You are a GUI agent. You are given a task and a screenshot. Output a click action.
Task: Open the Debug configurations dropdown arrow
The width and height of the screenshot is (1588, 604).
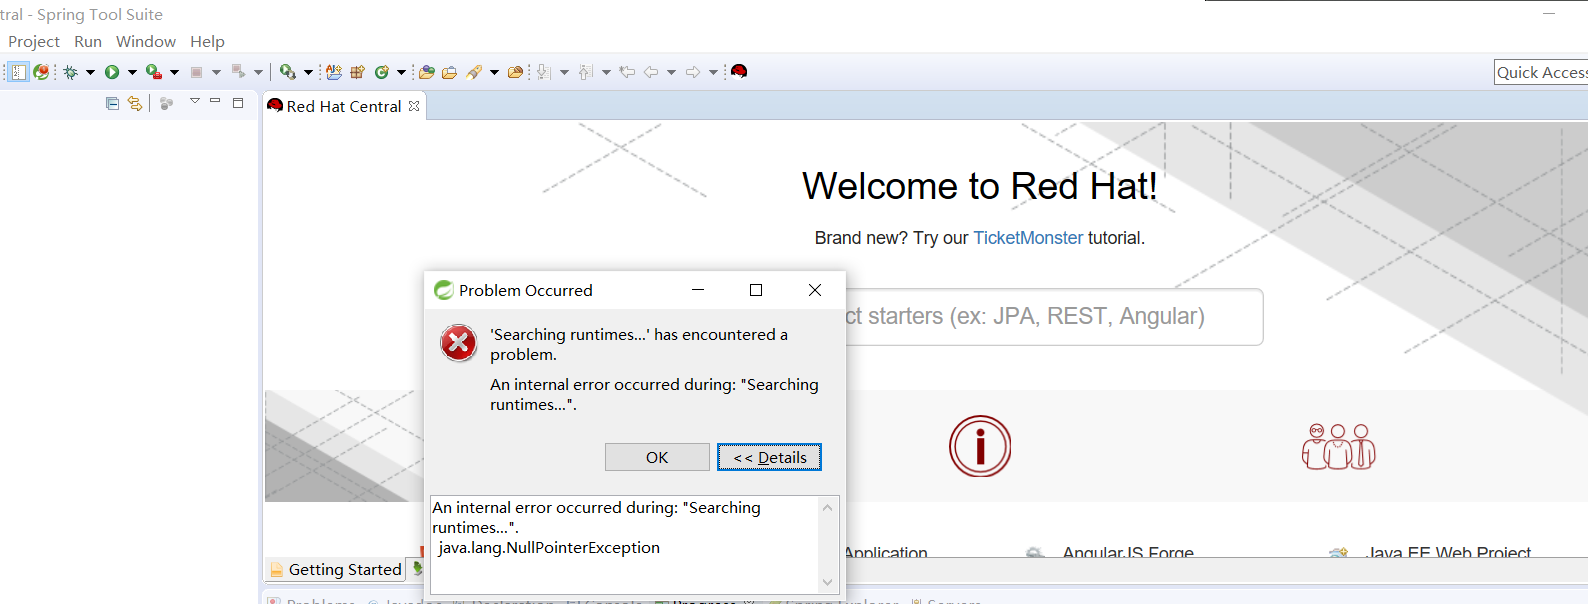click(90, 72)
